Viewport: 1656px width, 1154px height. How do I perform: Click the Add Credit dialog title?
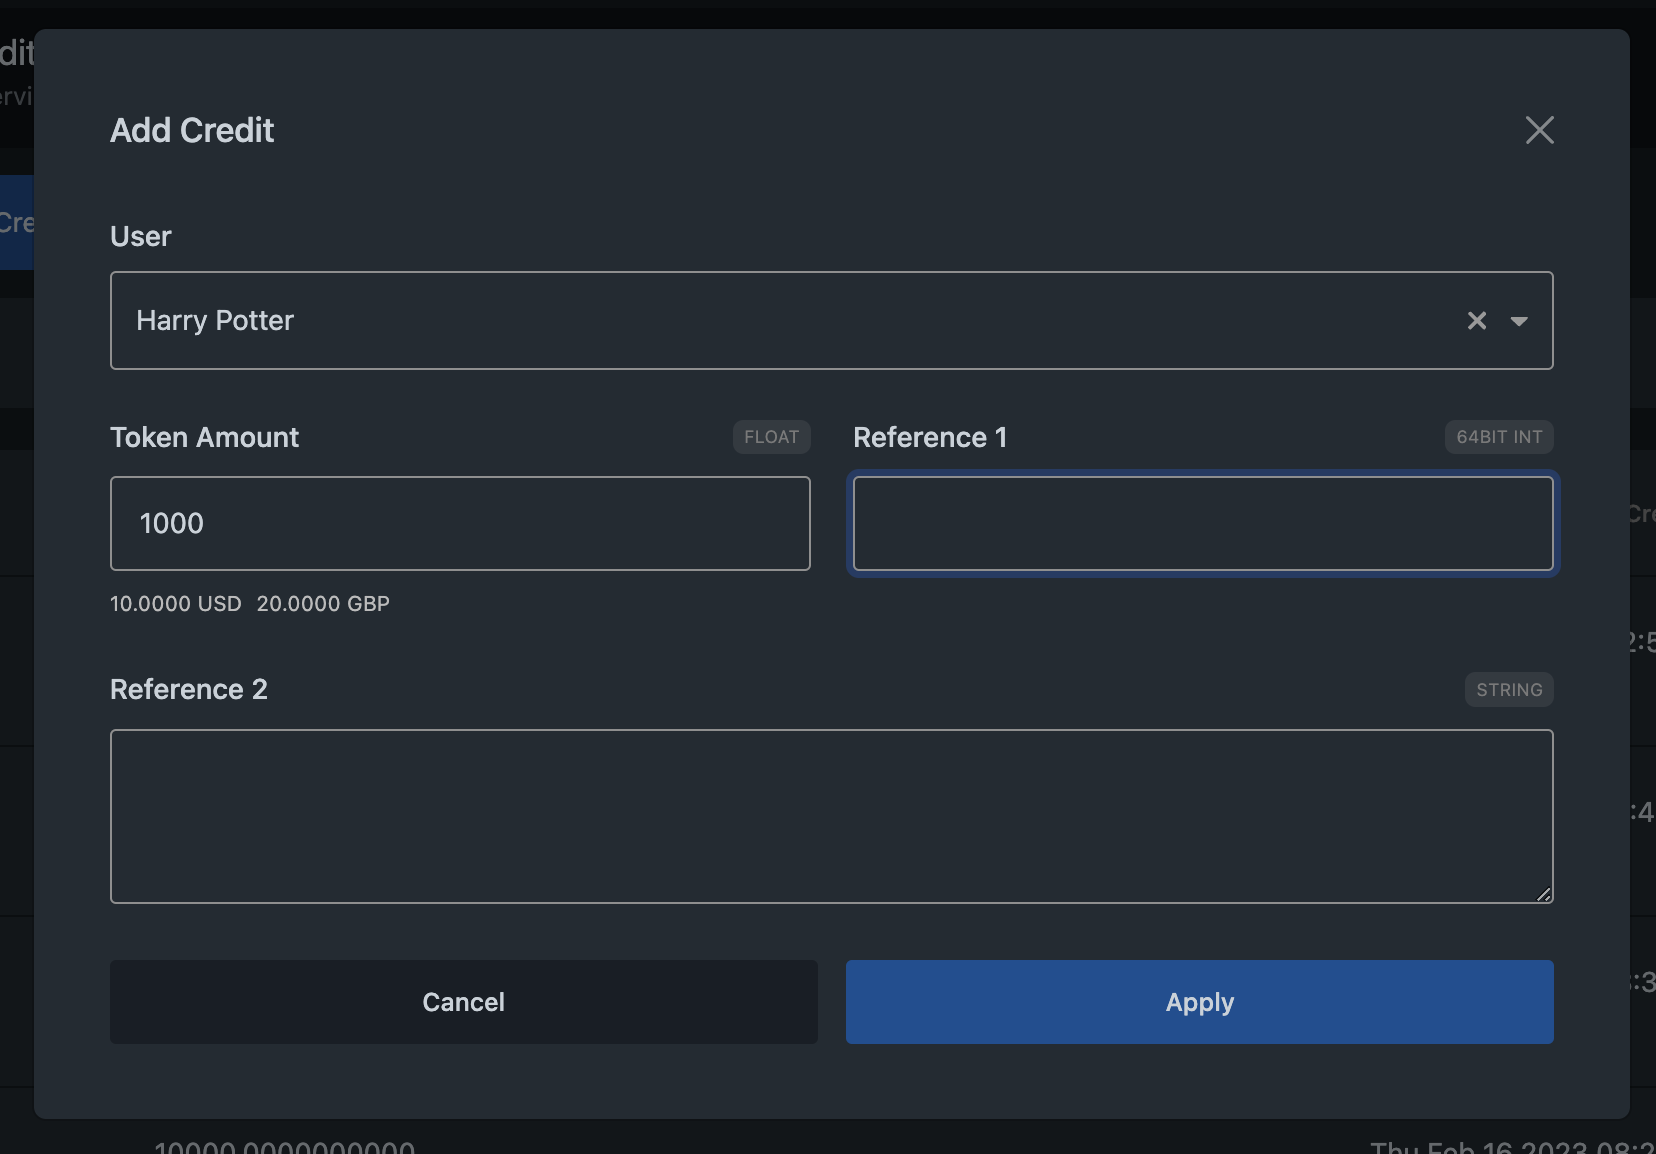192,130
